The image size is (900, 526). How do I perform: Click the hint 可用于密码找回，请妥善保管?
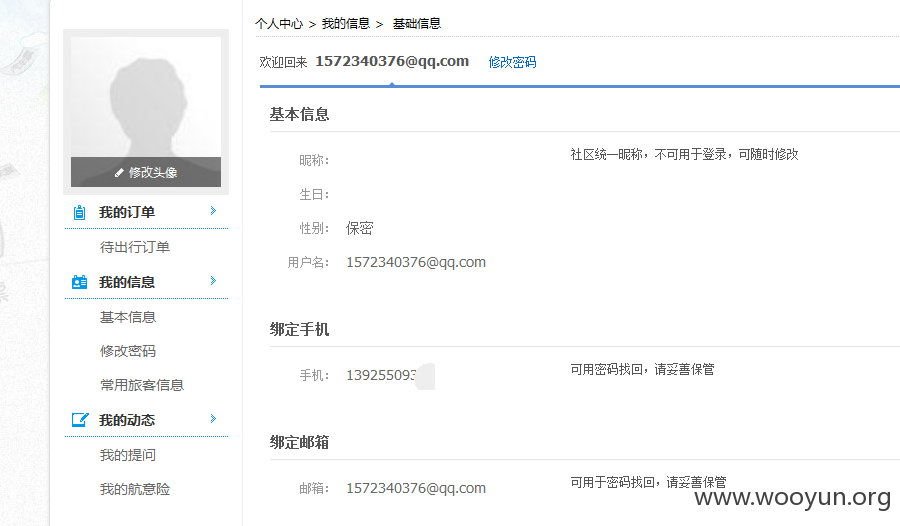tap(649, 482)
